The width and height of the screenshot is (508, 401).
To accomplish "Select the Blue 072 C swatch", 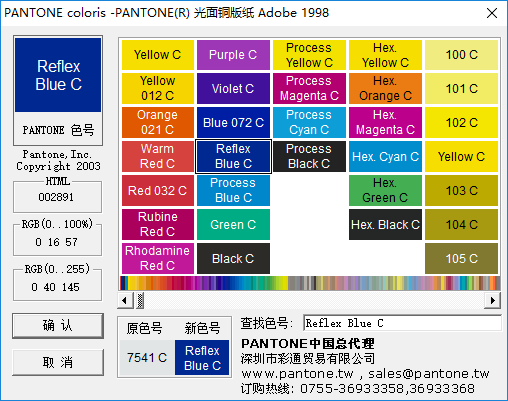I will 233,123.
